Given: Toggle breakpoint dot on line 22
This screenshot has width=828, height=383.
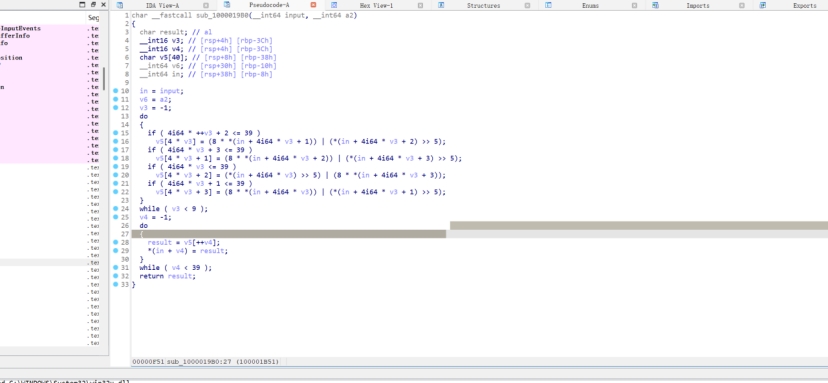Looking at the screenshot, I should pyautogui.click(x=116, y=192).
